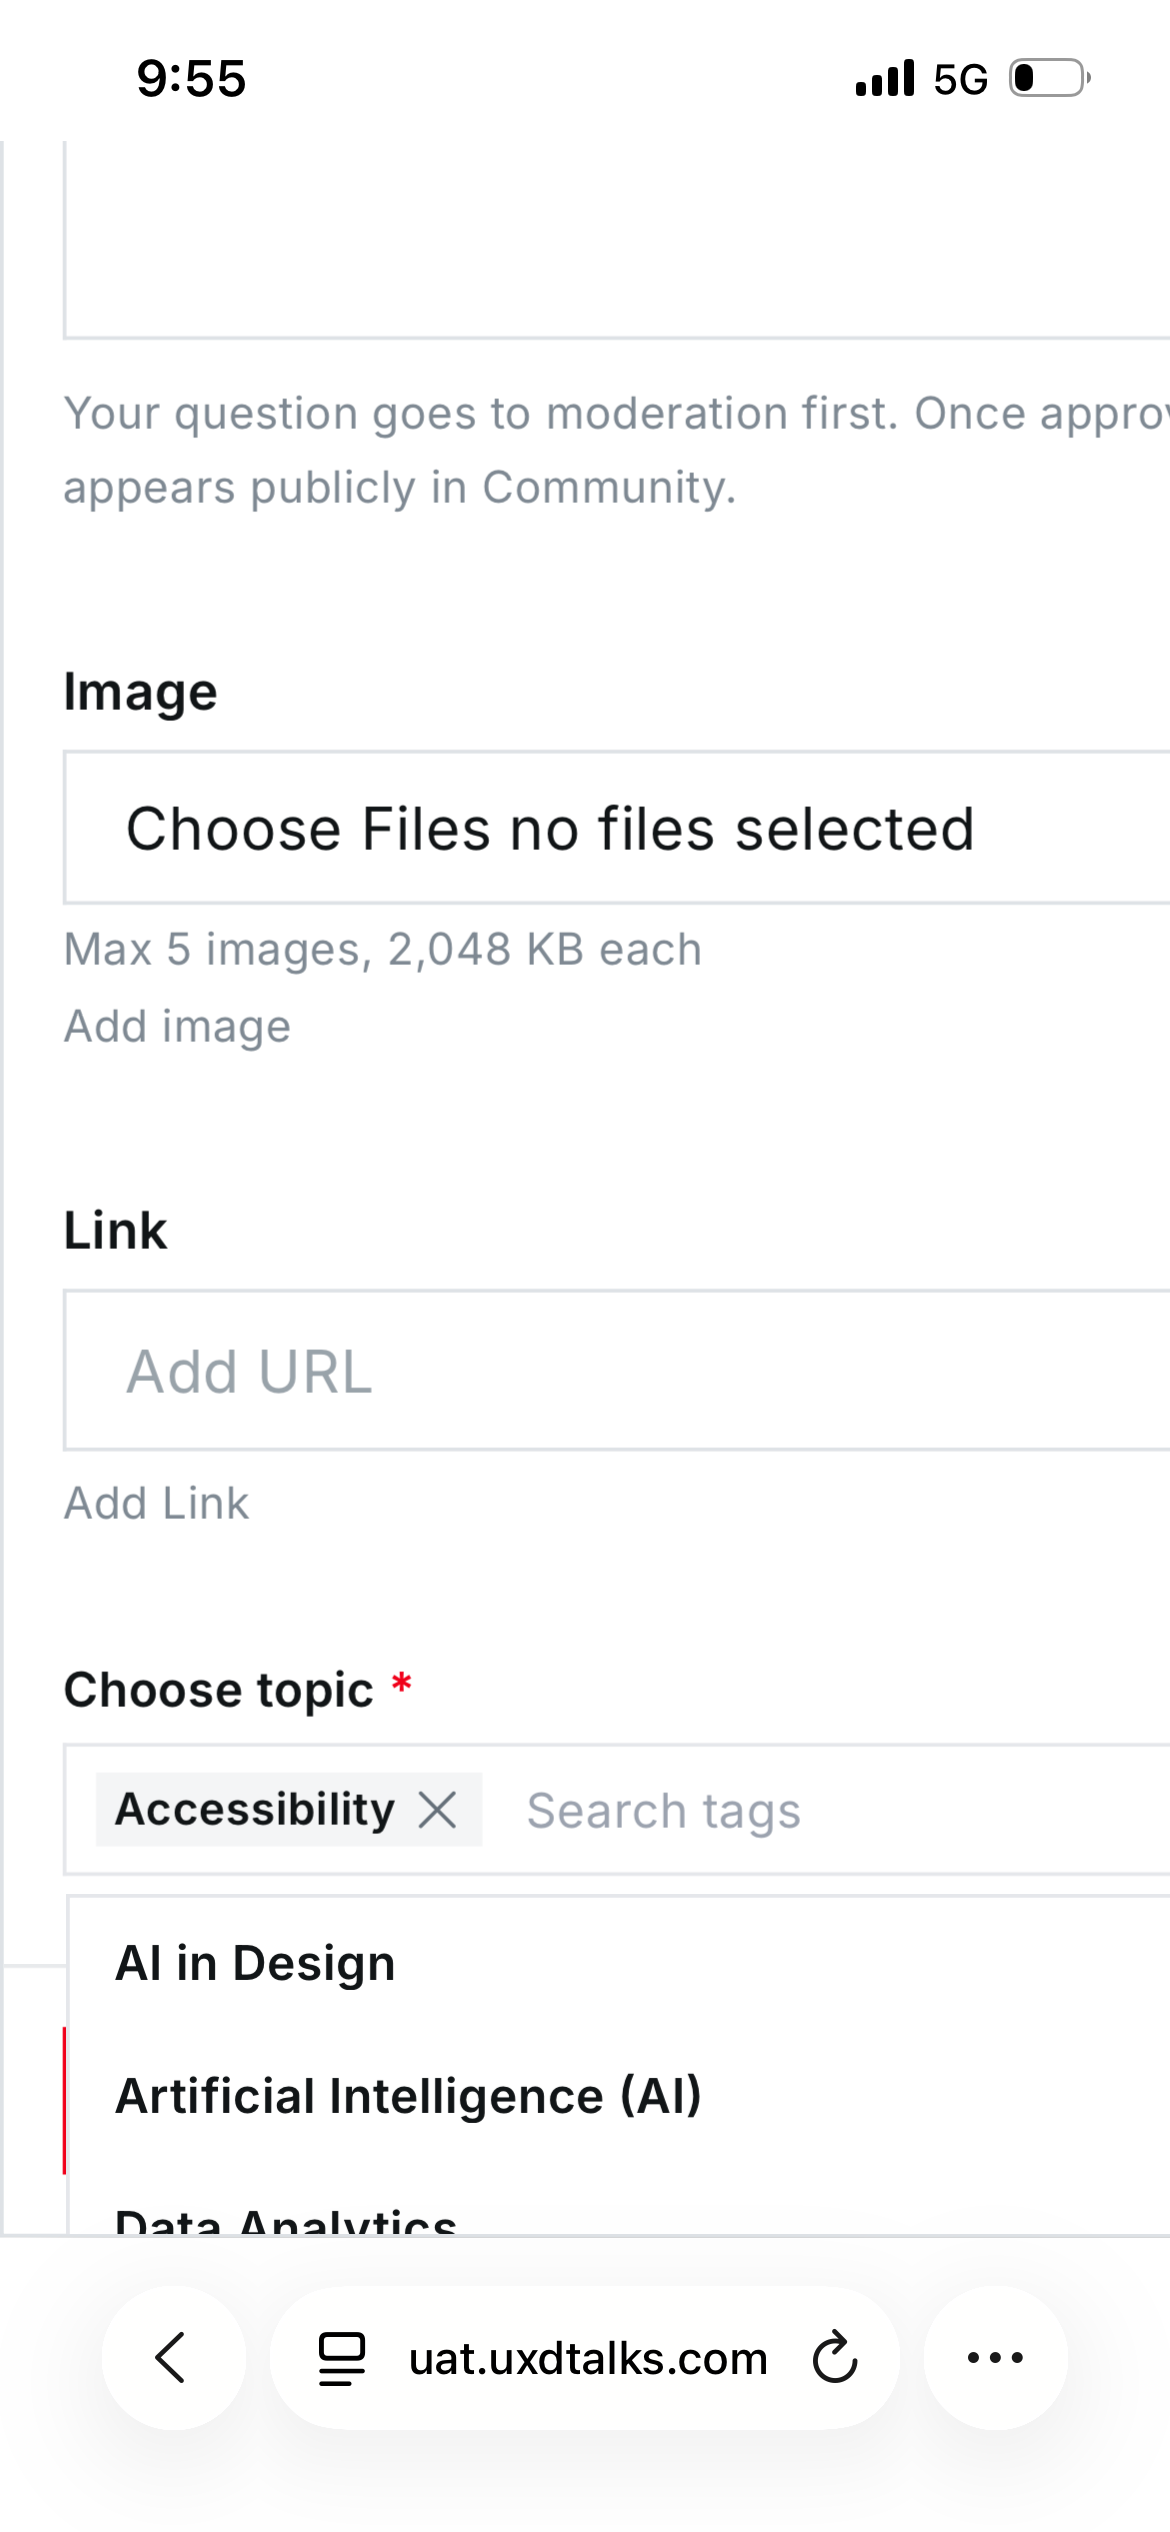
Task: Tap the battery indicator in the status bar
Action: [1050, 78]
